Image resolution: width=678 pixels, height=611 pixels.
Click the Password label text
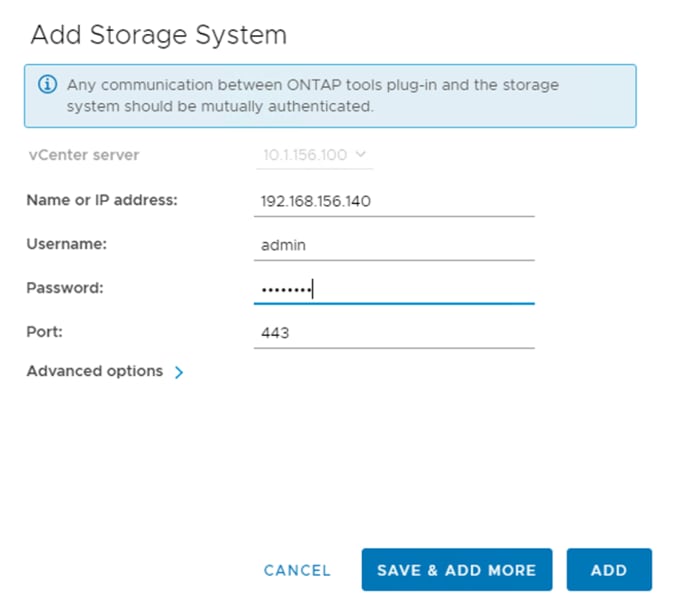pos(64,288)
